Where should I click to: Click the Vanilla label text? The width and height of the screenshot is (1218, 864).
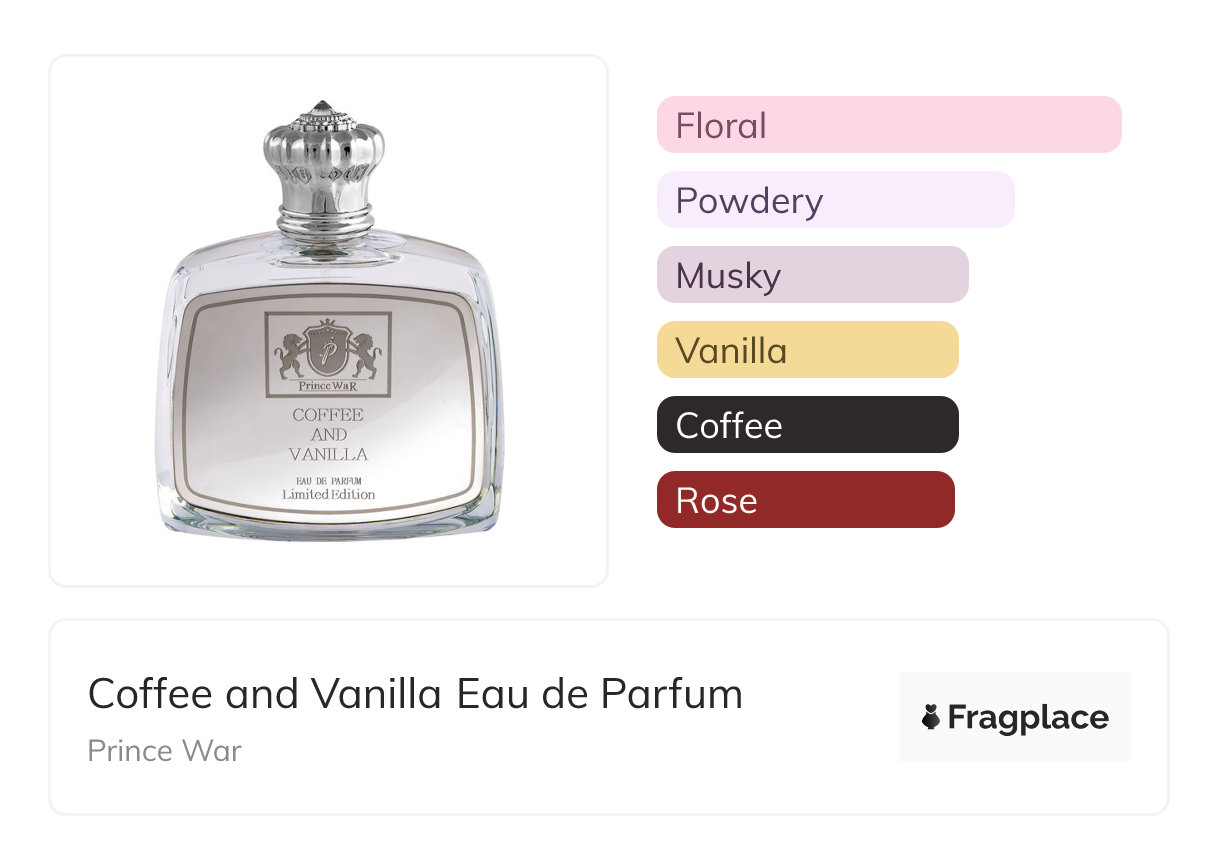(x=732, y=351)
